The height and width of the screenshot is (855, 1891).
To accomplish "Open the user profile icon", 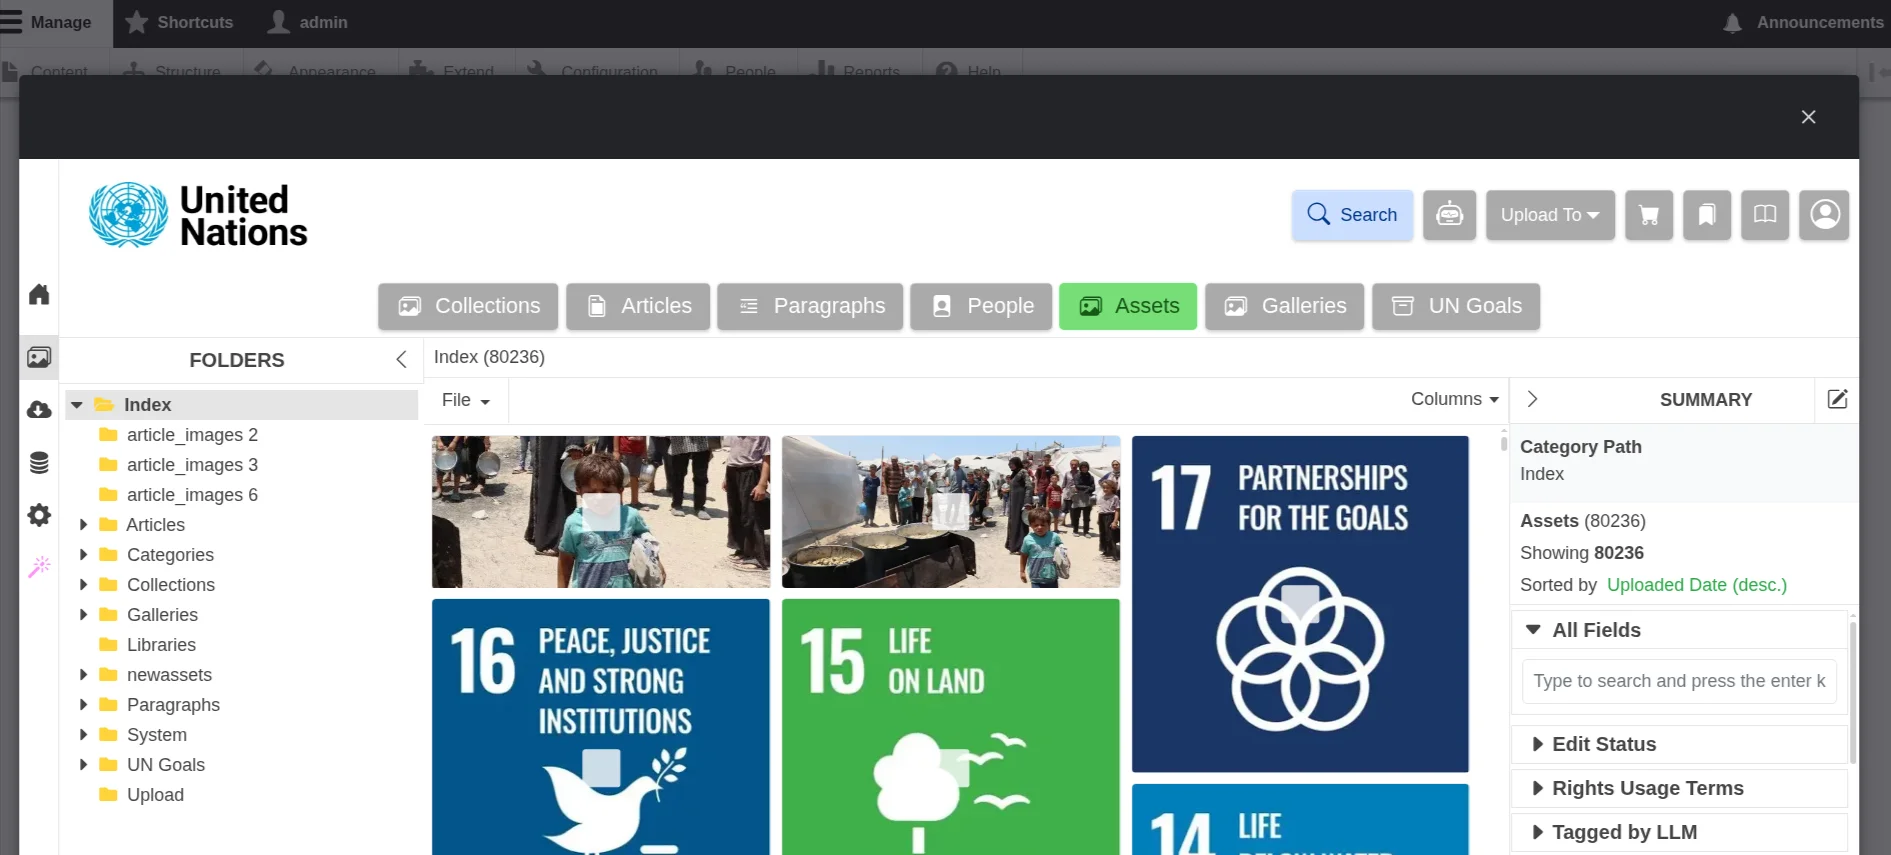I will (1823, 215).
